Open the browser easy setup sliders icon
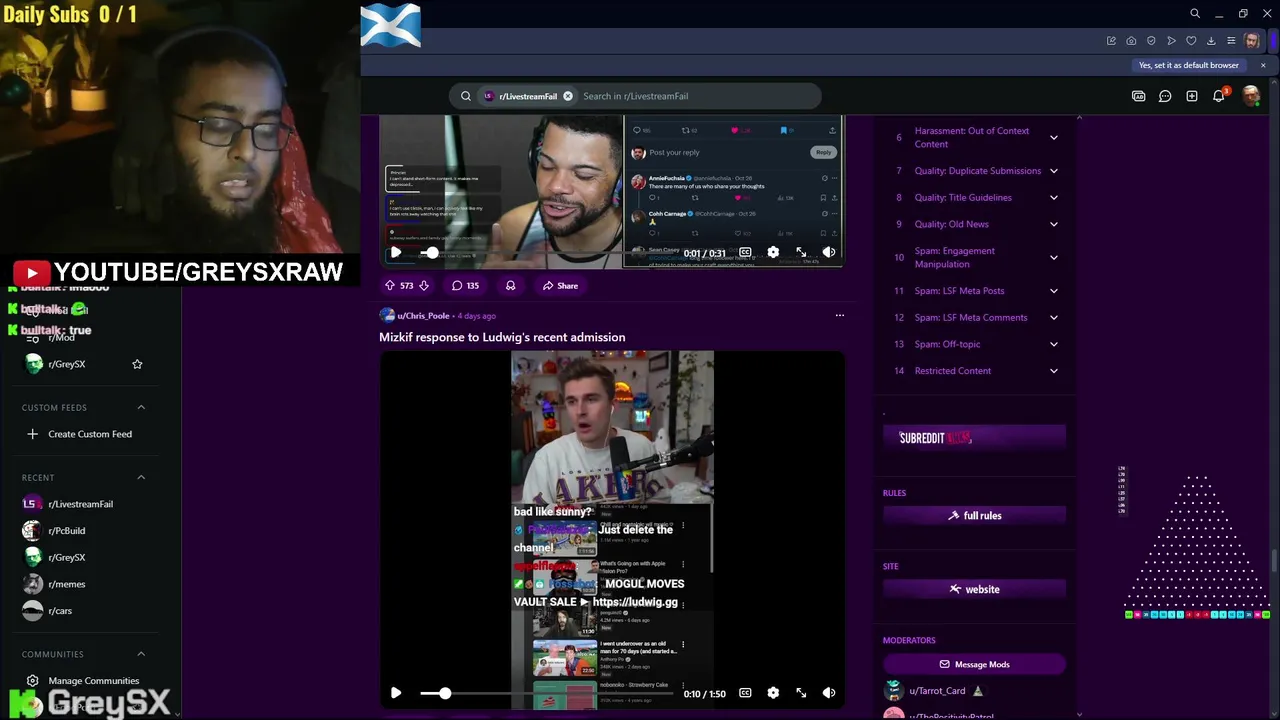Screen dimensions: 1280x720 point(1231,41)
